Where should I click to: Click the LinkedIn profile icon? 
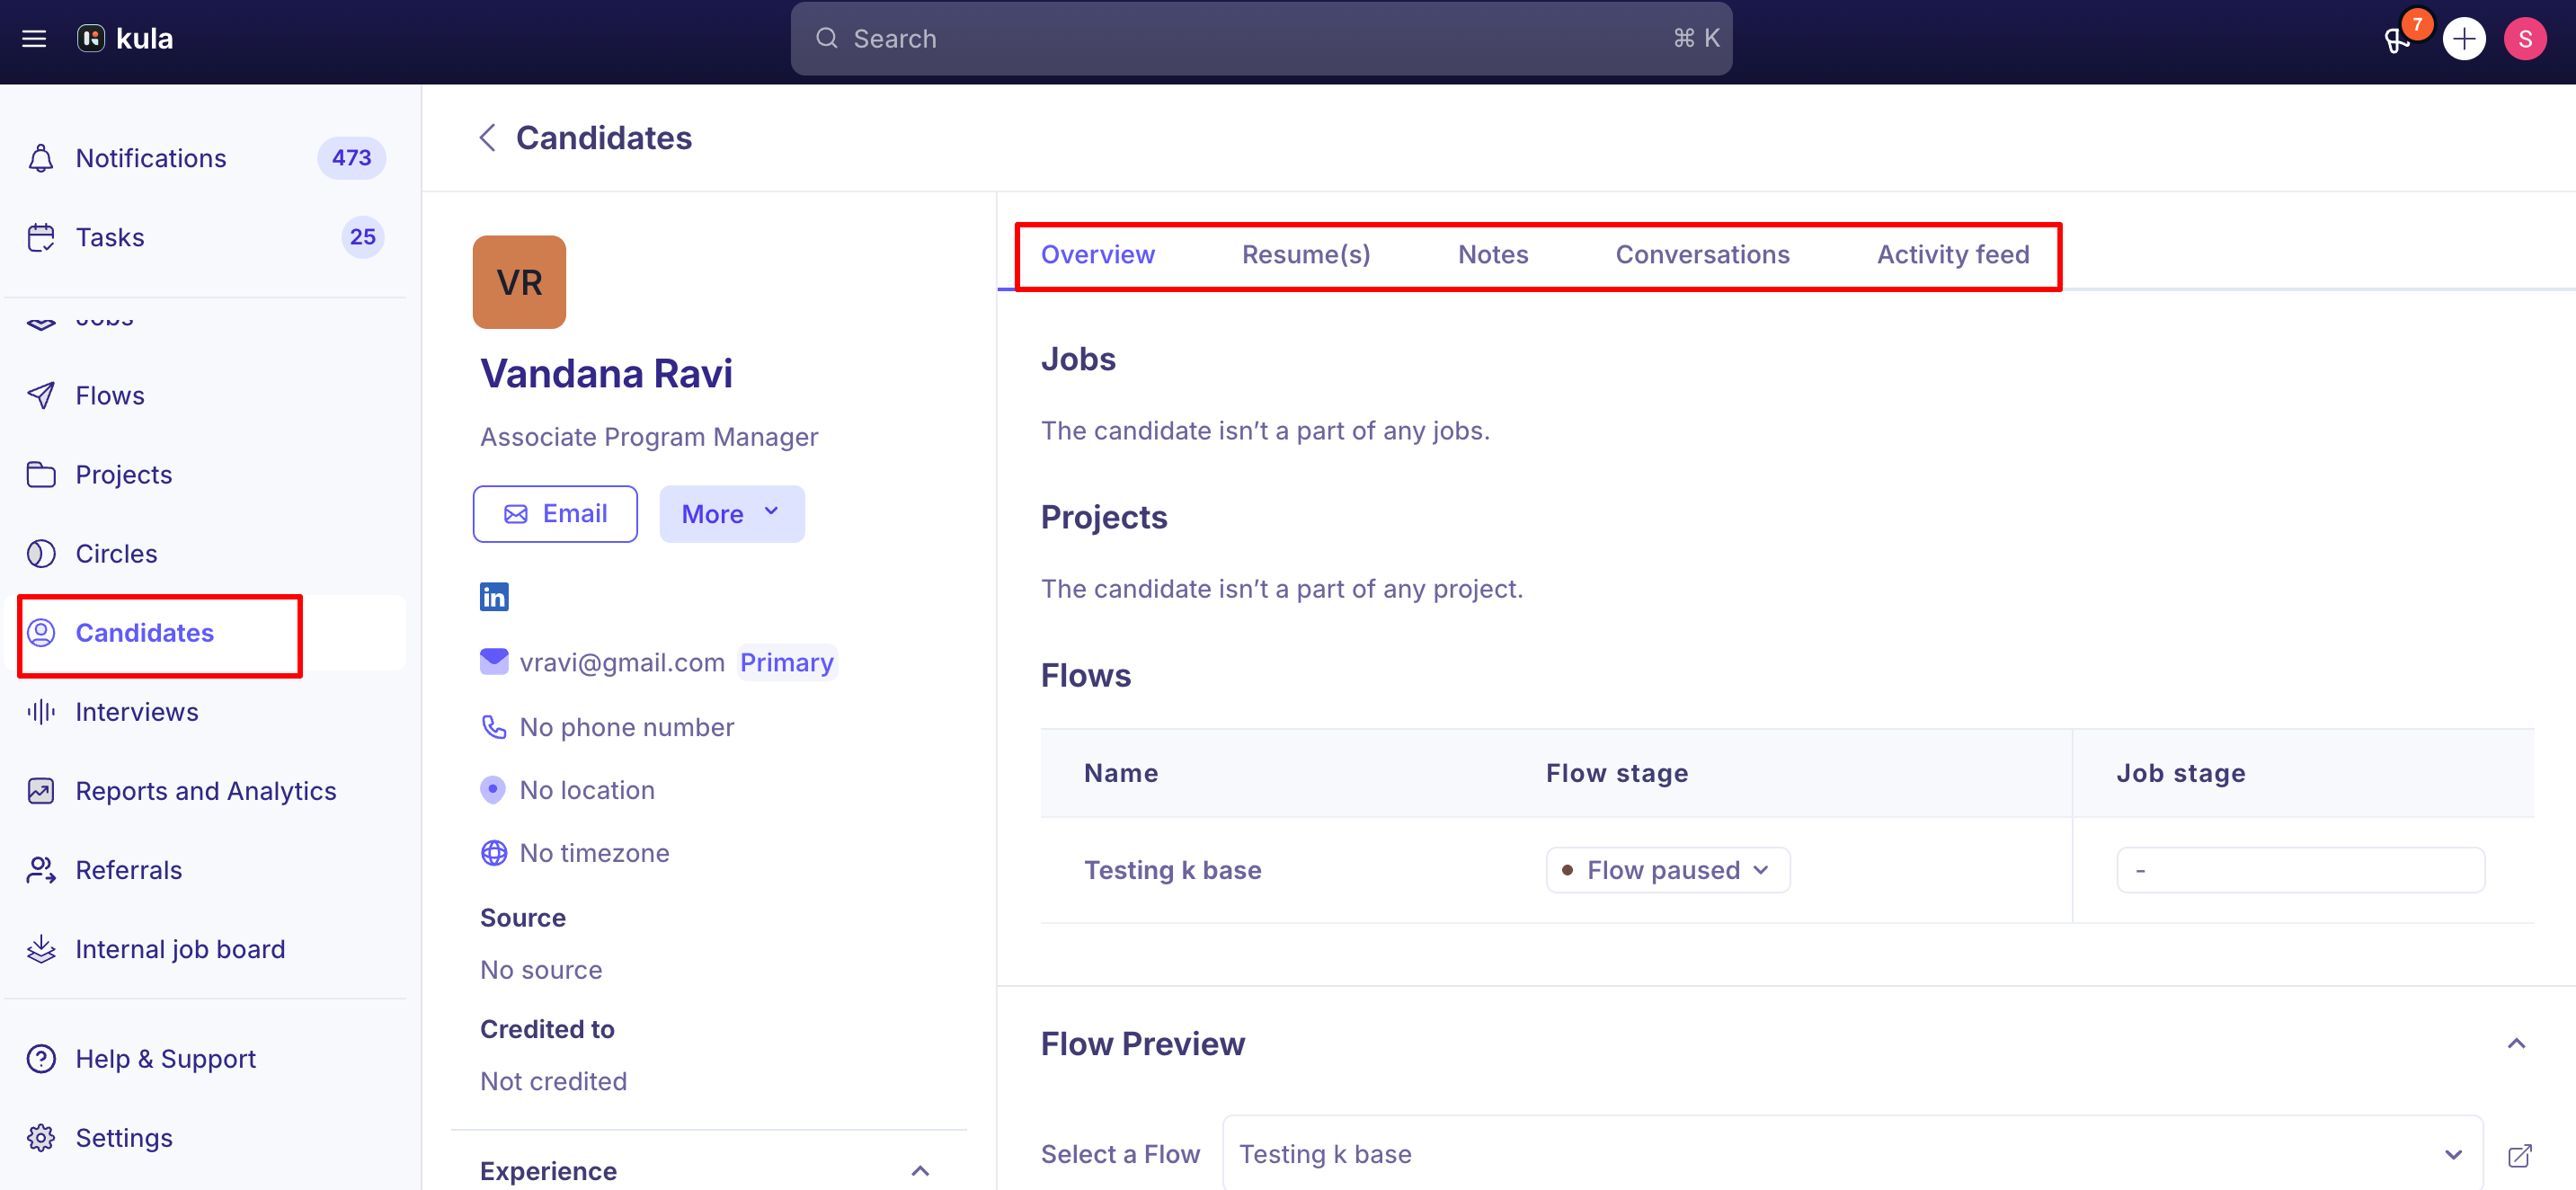click(x=494, y=597)
